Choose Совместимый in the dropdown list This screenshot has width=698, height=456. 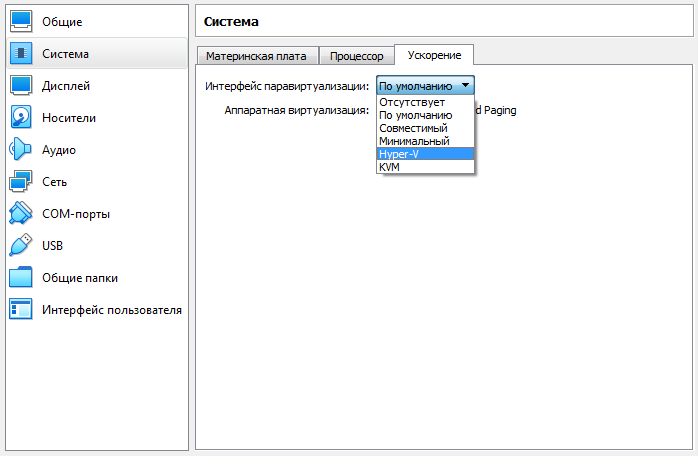click(x=426, y=128)
